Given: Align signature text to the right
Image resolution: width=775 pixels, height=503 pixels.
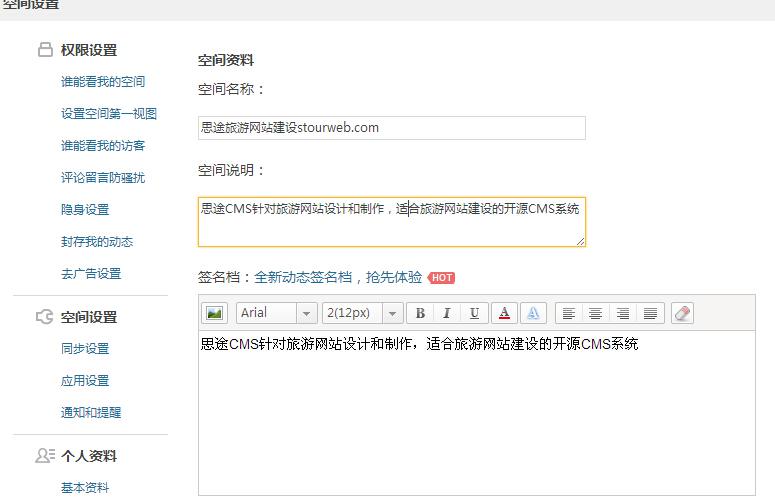Looking at the screenshot, I should pyautogui.click(x=622, y=313).
